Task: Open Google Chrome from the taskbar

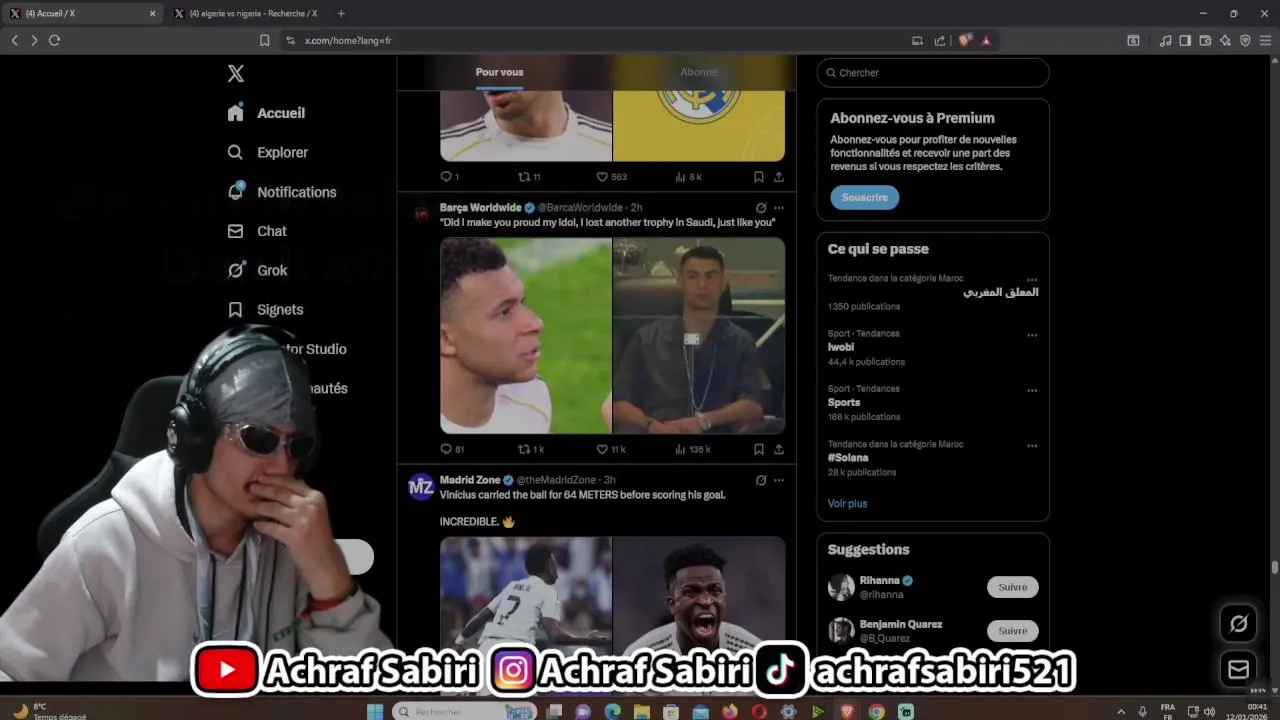Action: click(x=876, y=711)
